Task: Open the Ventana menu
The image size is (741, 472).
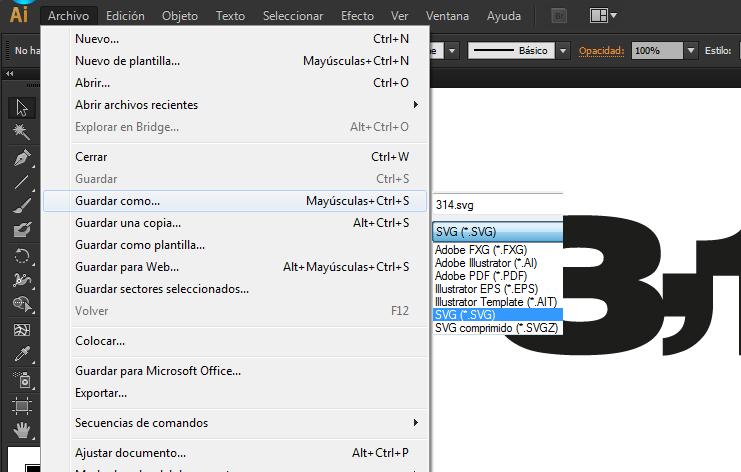Action: click(447, 16)
